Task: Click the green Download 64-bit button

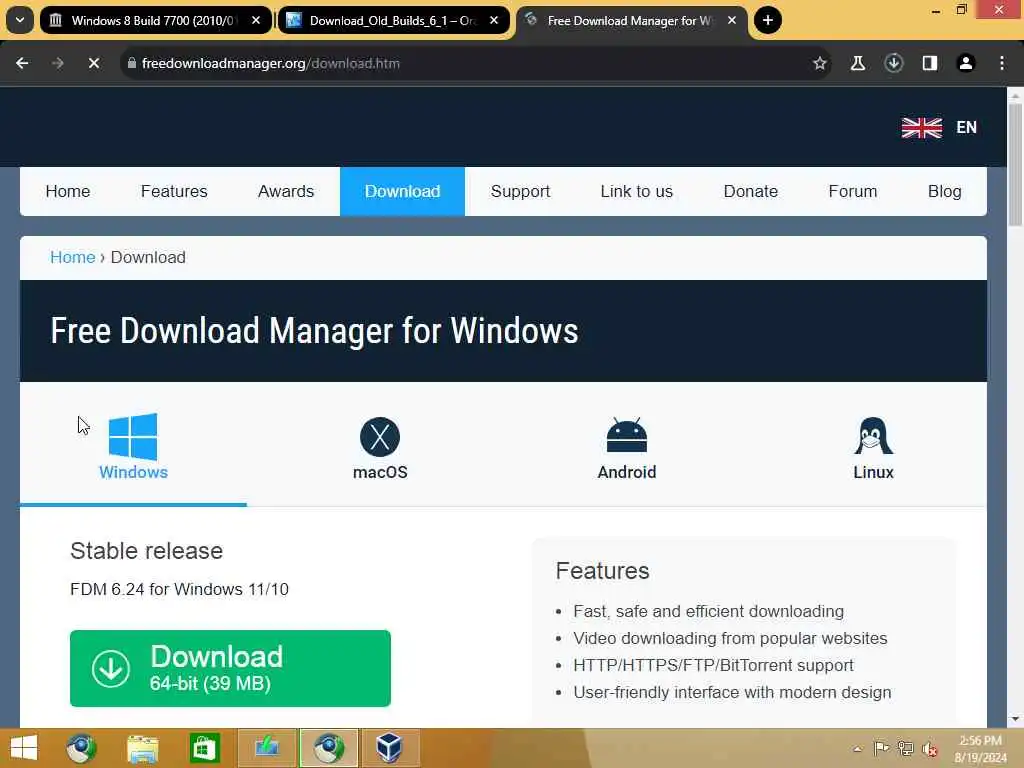Action: pos(230,668)
